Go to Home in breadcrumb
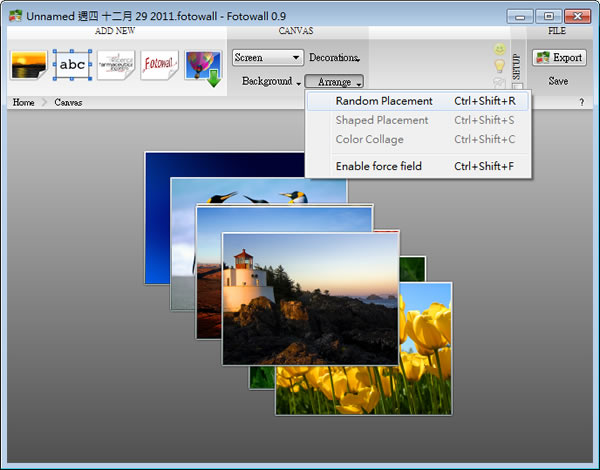 [x=23, y=102]
